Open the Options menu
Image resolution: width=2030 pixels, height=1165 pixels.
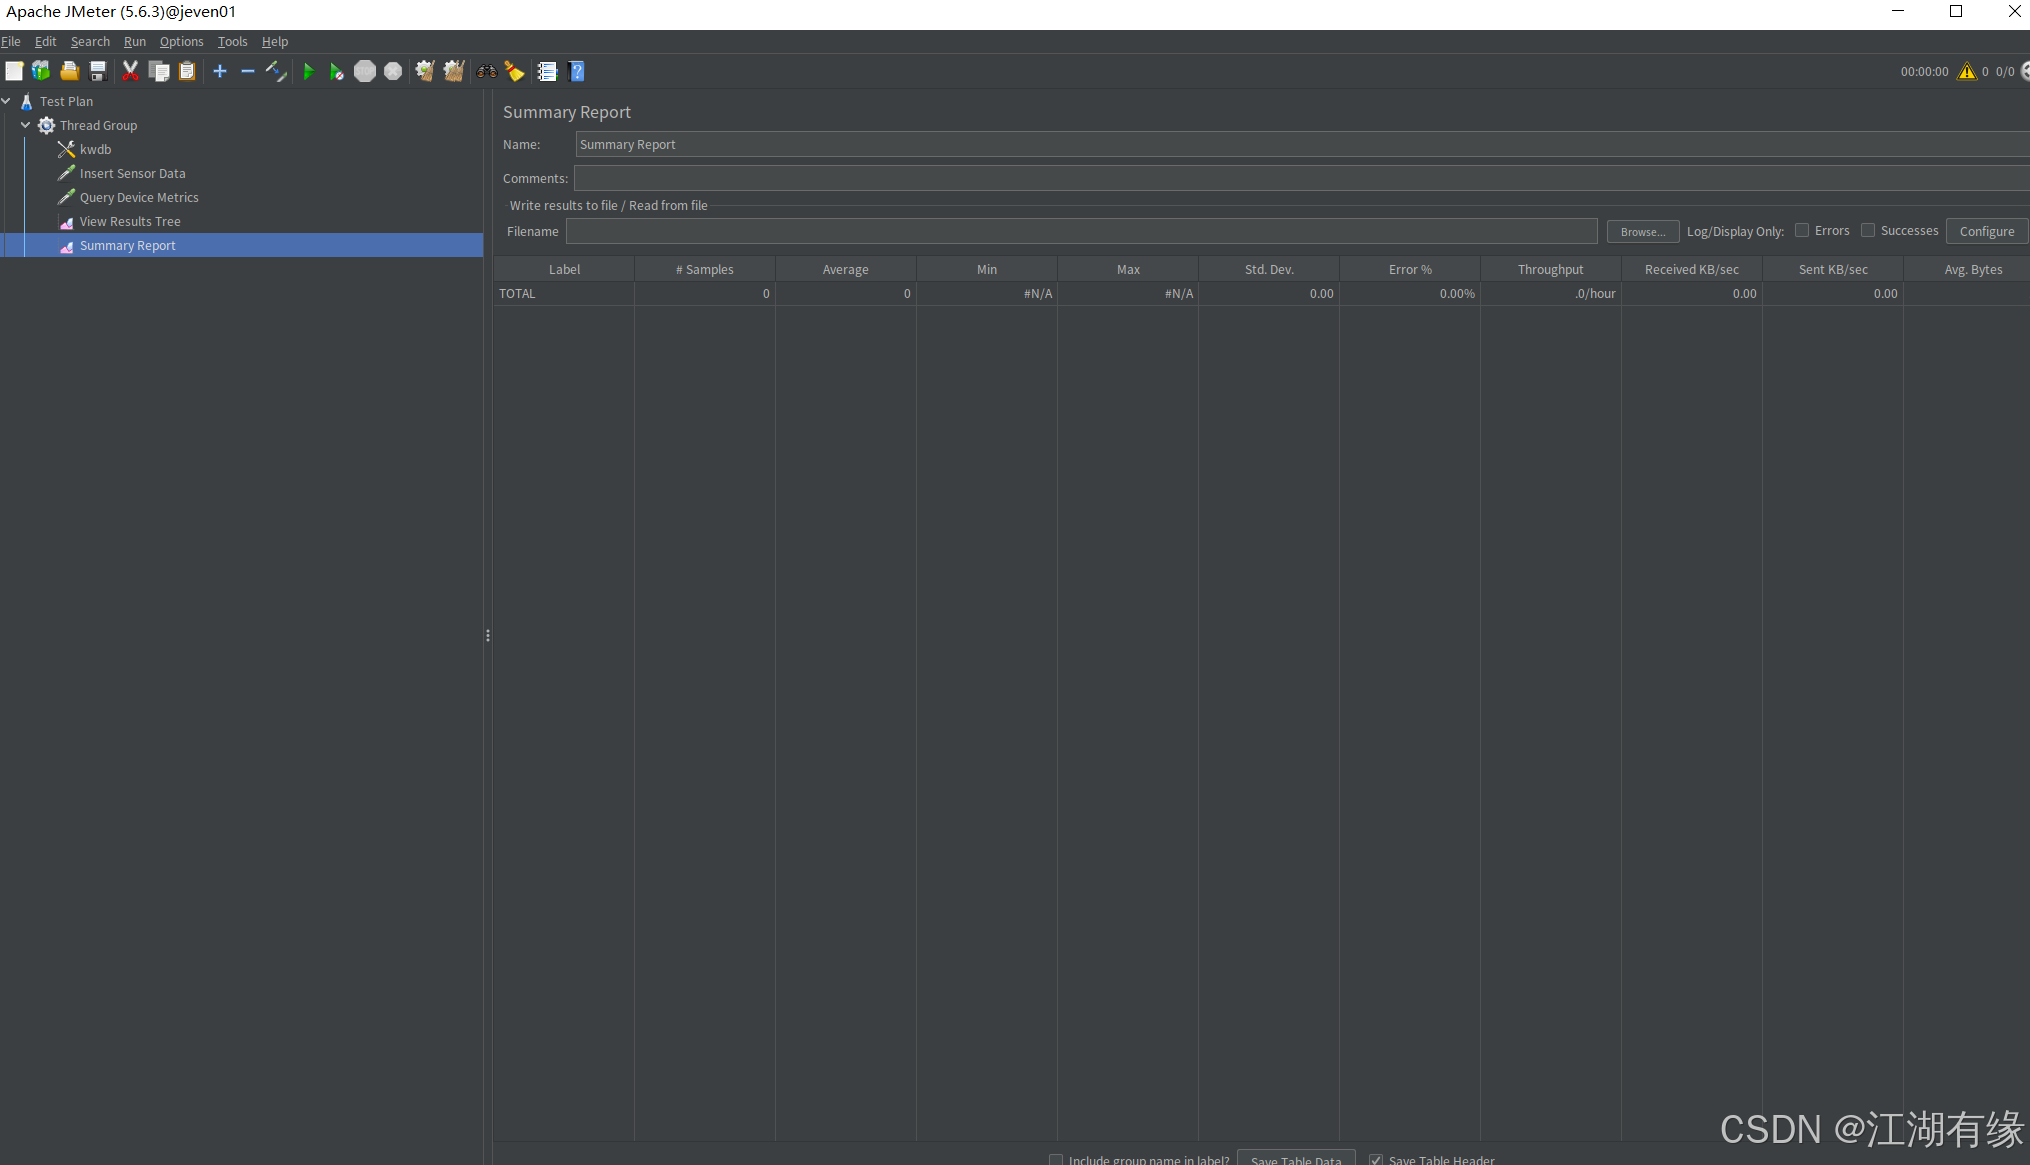tap(181, 41)
